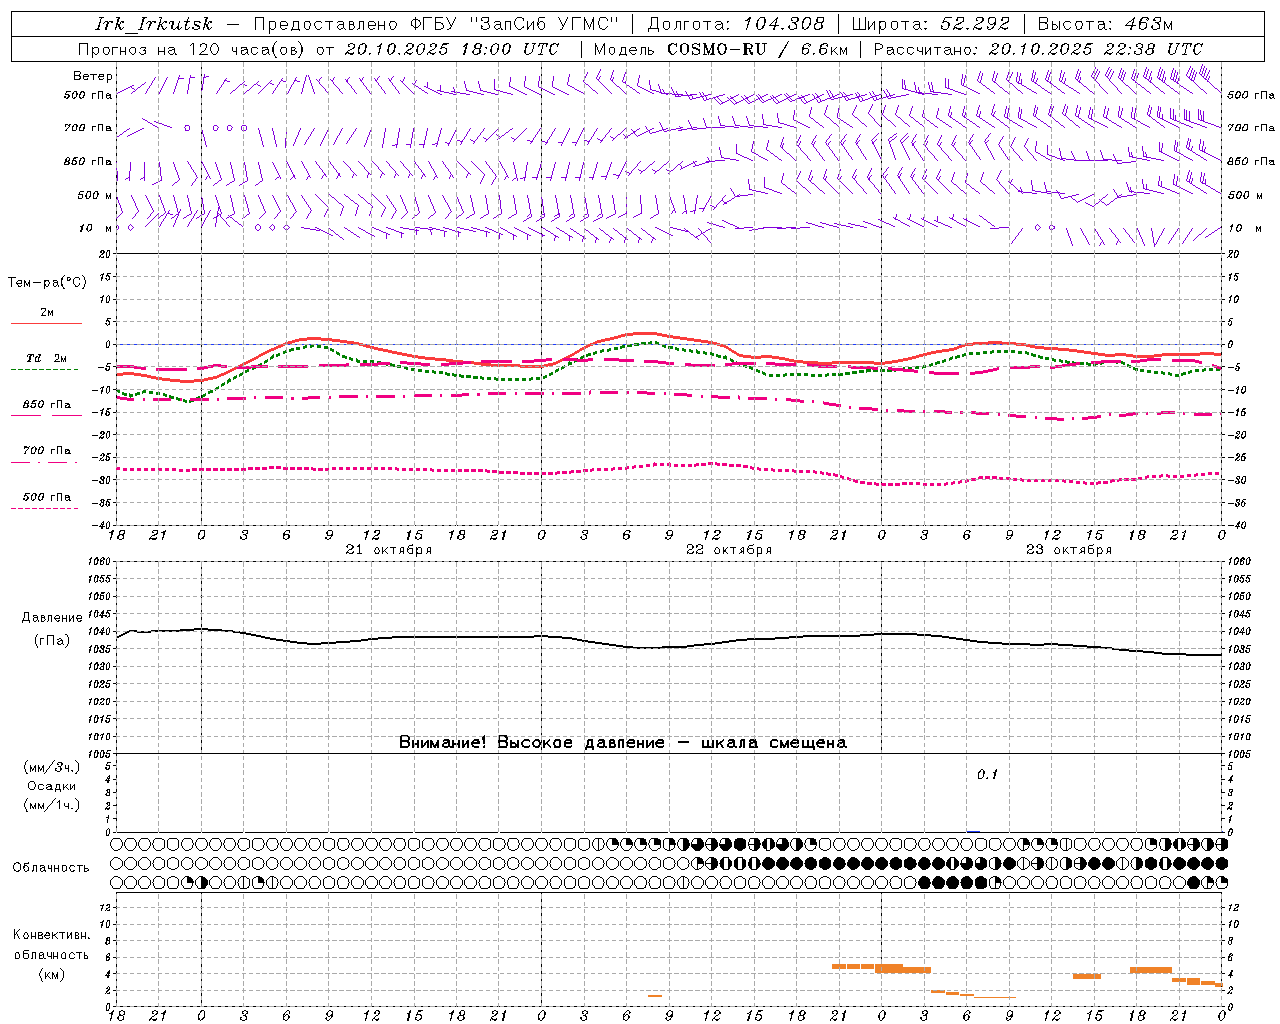Image resolution: width=1280 pixels, height=1024 pixels.
Task: Click the Рассчитано: 20.10.2025 22:38 UTC text
Action: tap(1038, 48)
